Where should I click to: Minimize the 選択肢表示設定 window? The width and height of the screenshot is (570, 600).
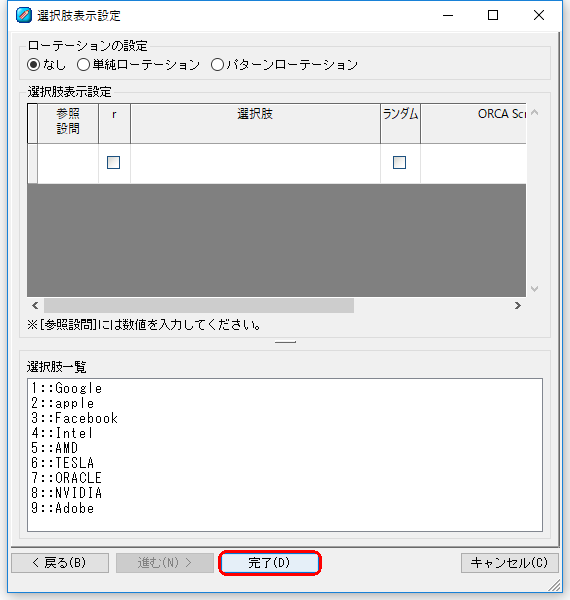coord(448,15)
